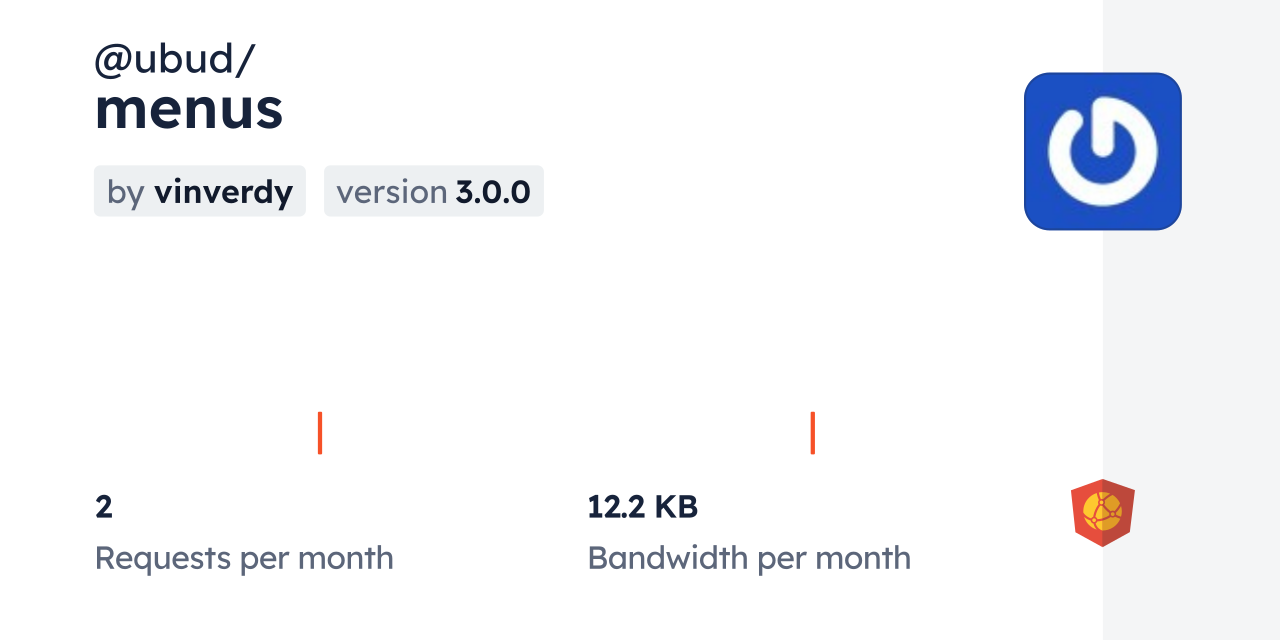Viewport: 1280px width, 640px height.
Task: Select the bold 'menus' package title
Action: coord(189,109)
